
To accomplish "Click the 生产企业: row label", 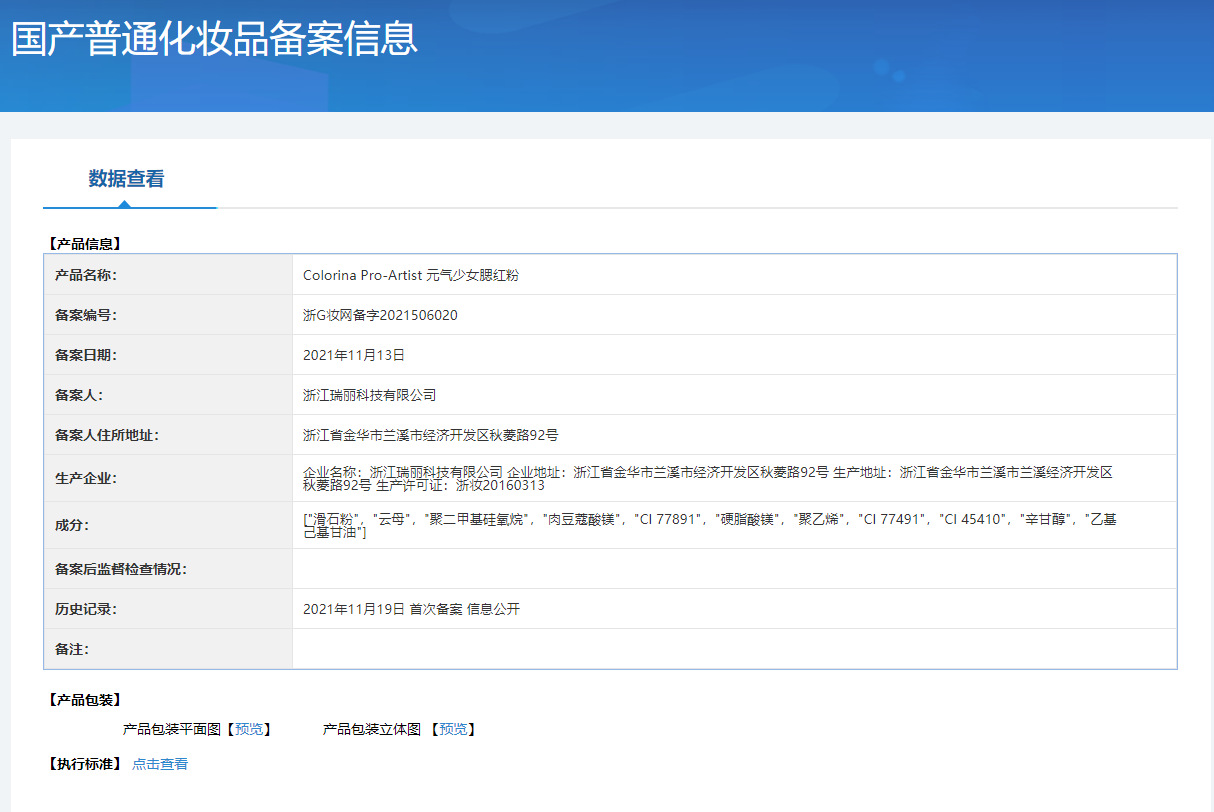I will click(86, 478).
